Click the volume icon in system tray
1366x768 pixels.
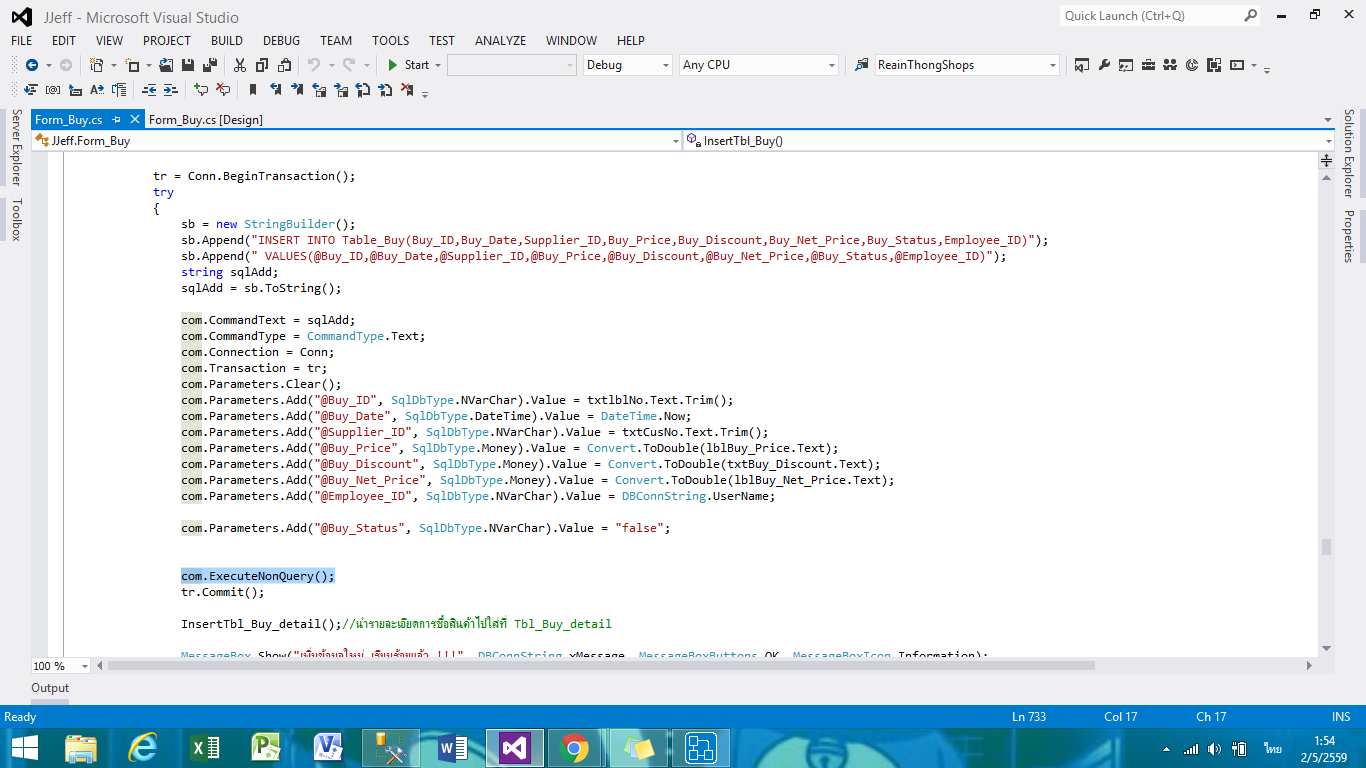click(1214, 748)
